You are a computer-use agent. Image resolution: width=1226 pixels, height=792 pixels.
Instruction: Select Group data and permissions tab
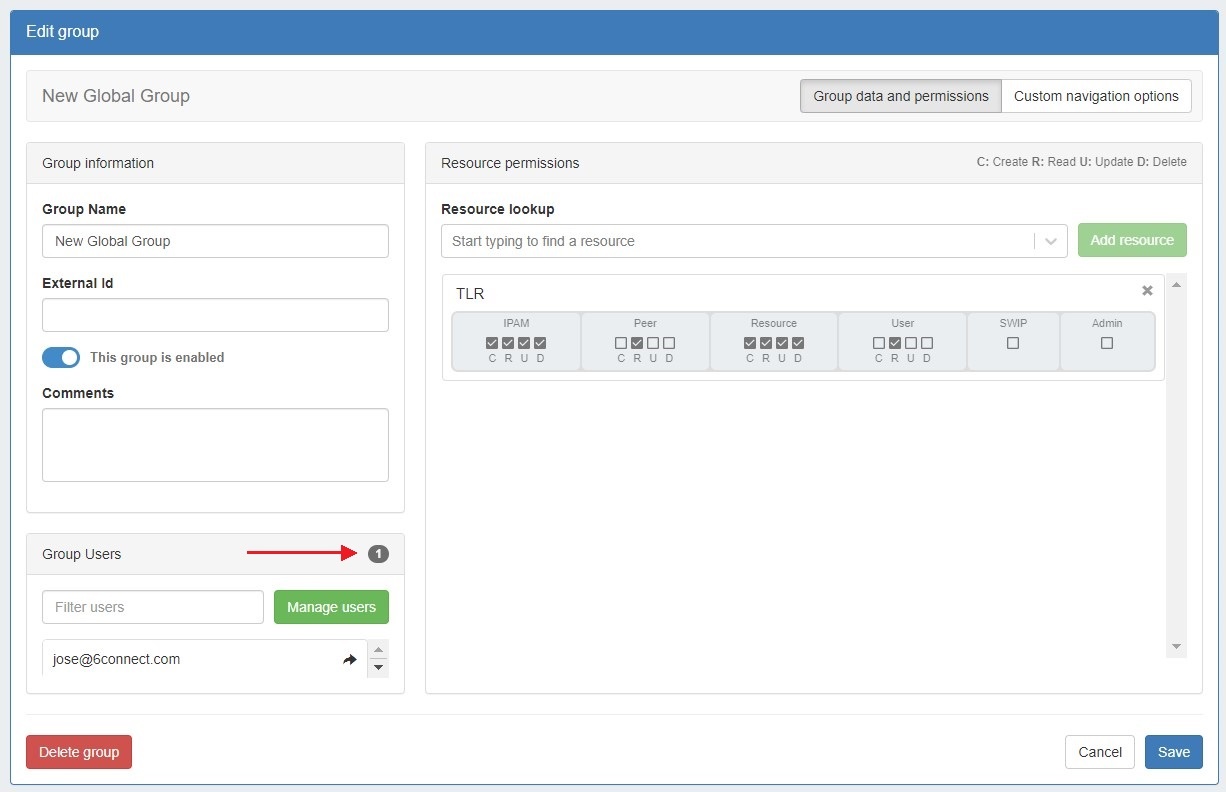(900, 96)
